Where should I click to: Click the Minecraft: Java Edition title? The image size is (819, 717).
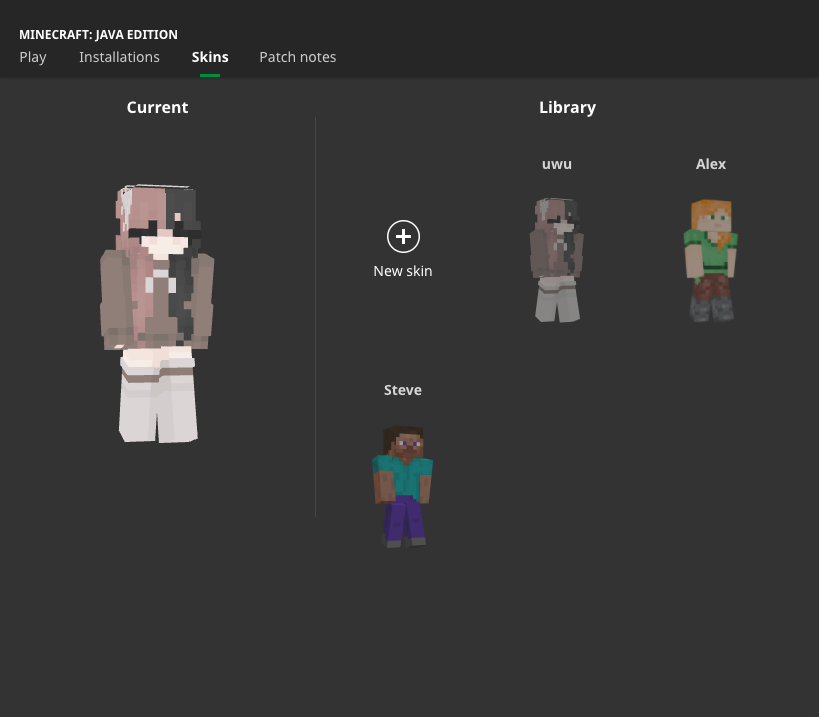pos(98,34)
